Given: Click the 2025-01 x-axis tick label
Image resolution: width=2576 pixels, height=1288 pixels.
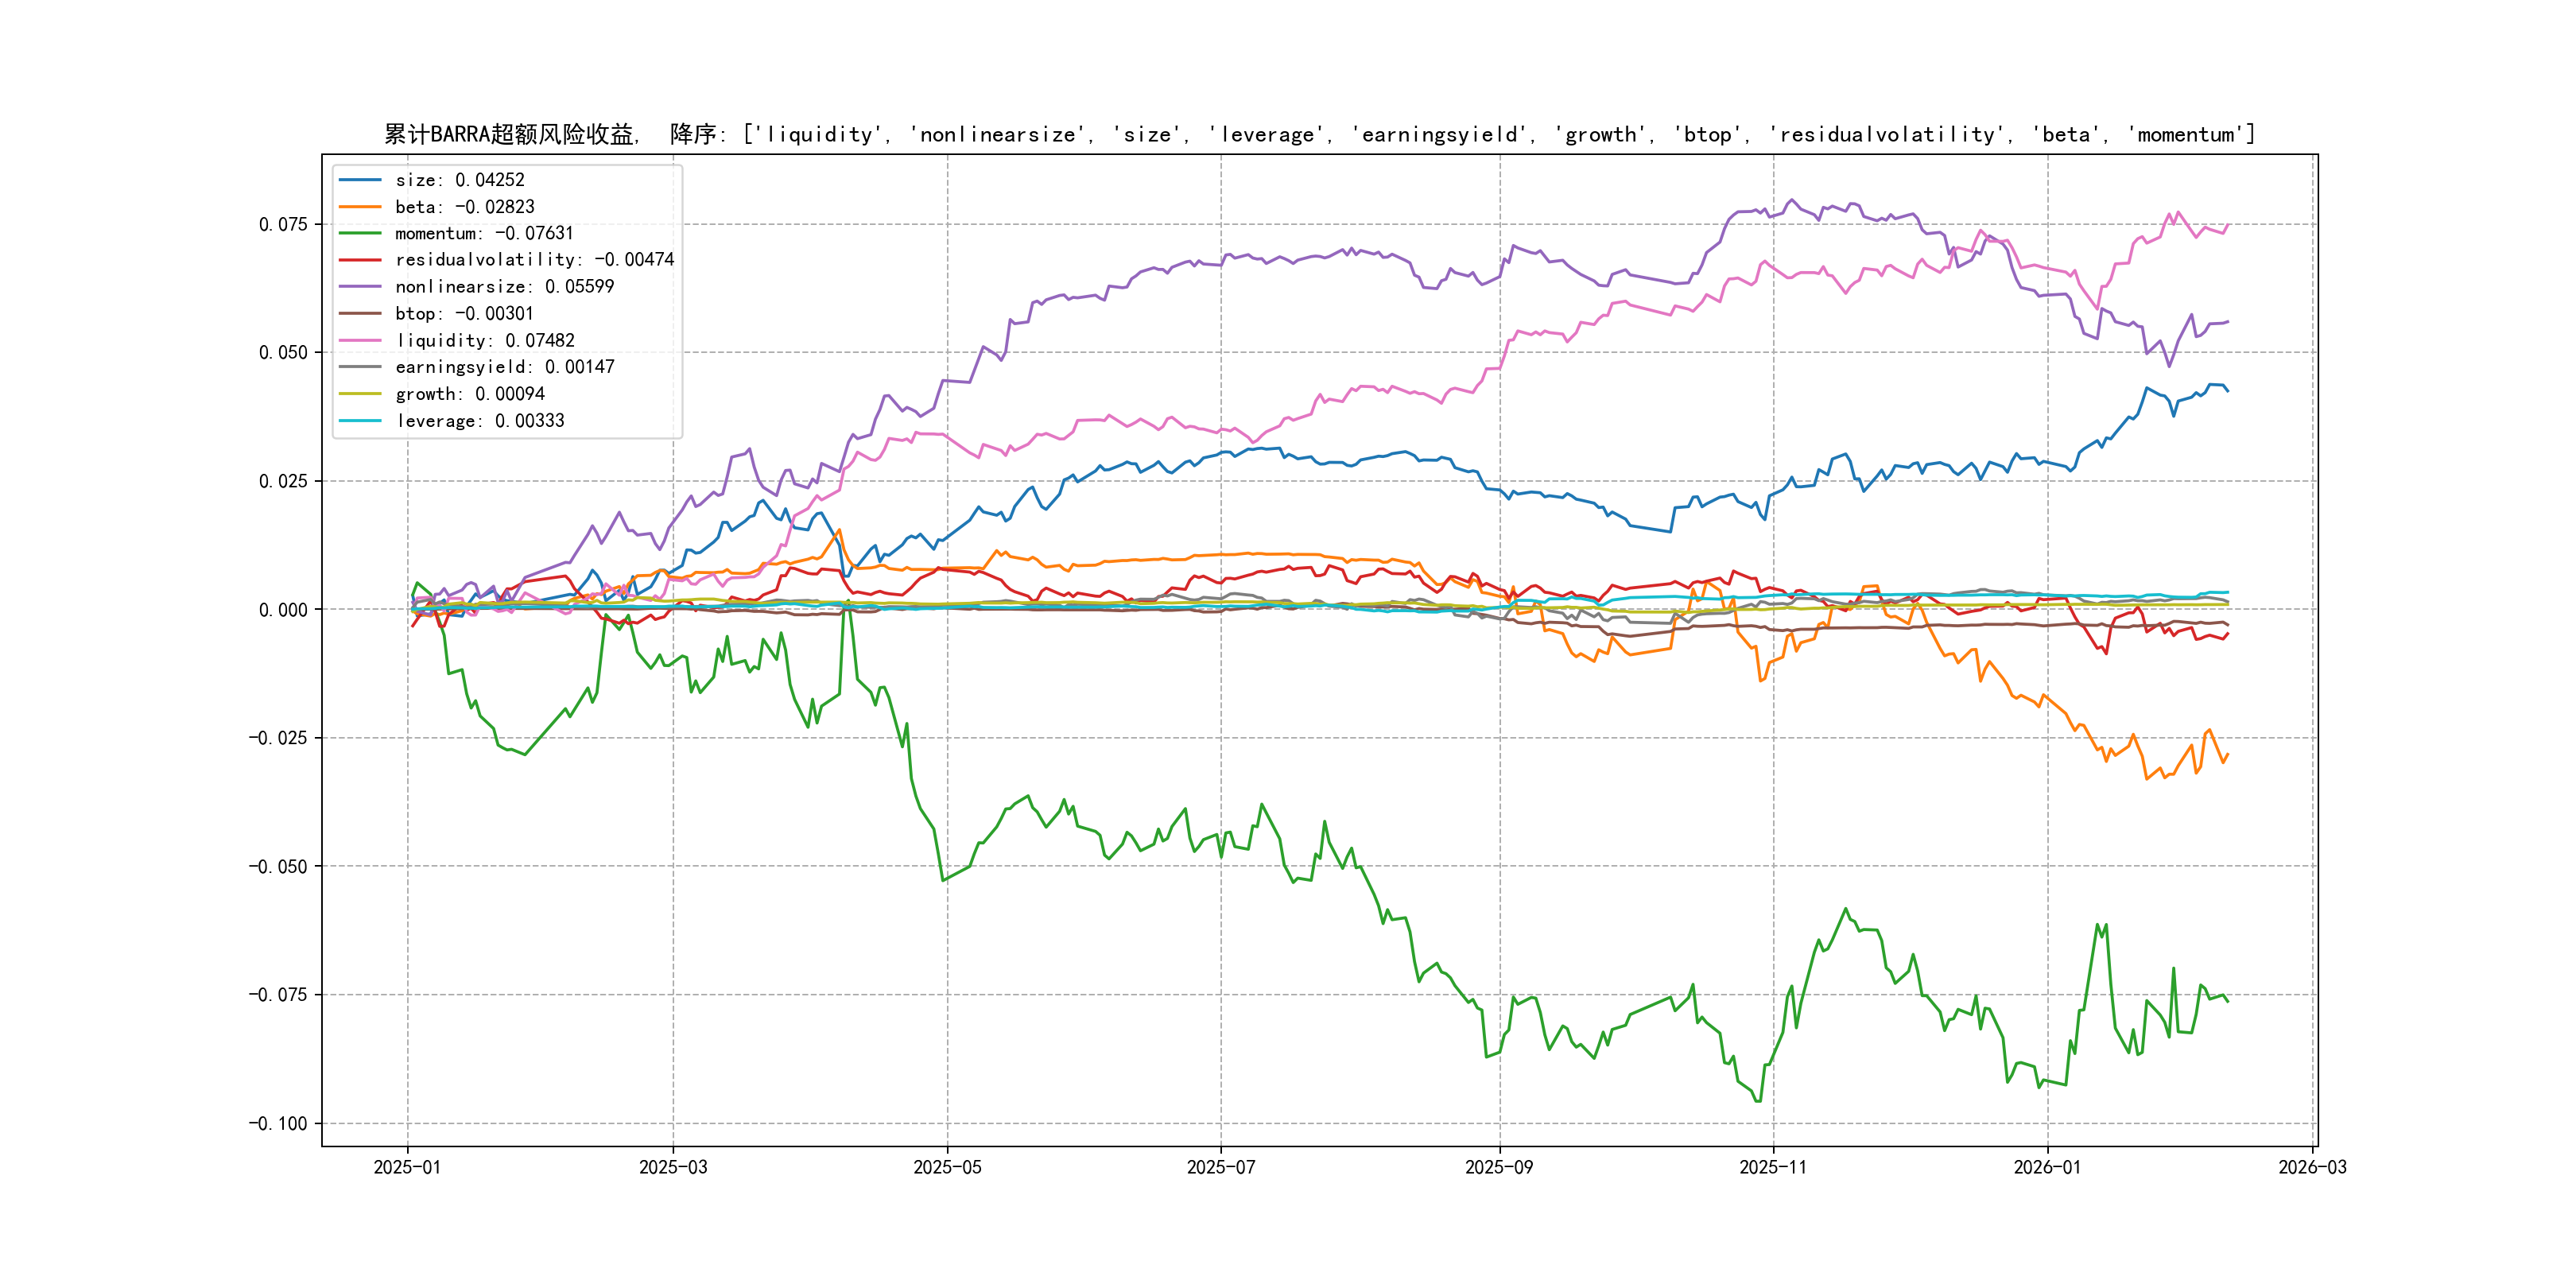Looking at the screenshot, I should point(407,1167).
